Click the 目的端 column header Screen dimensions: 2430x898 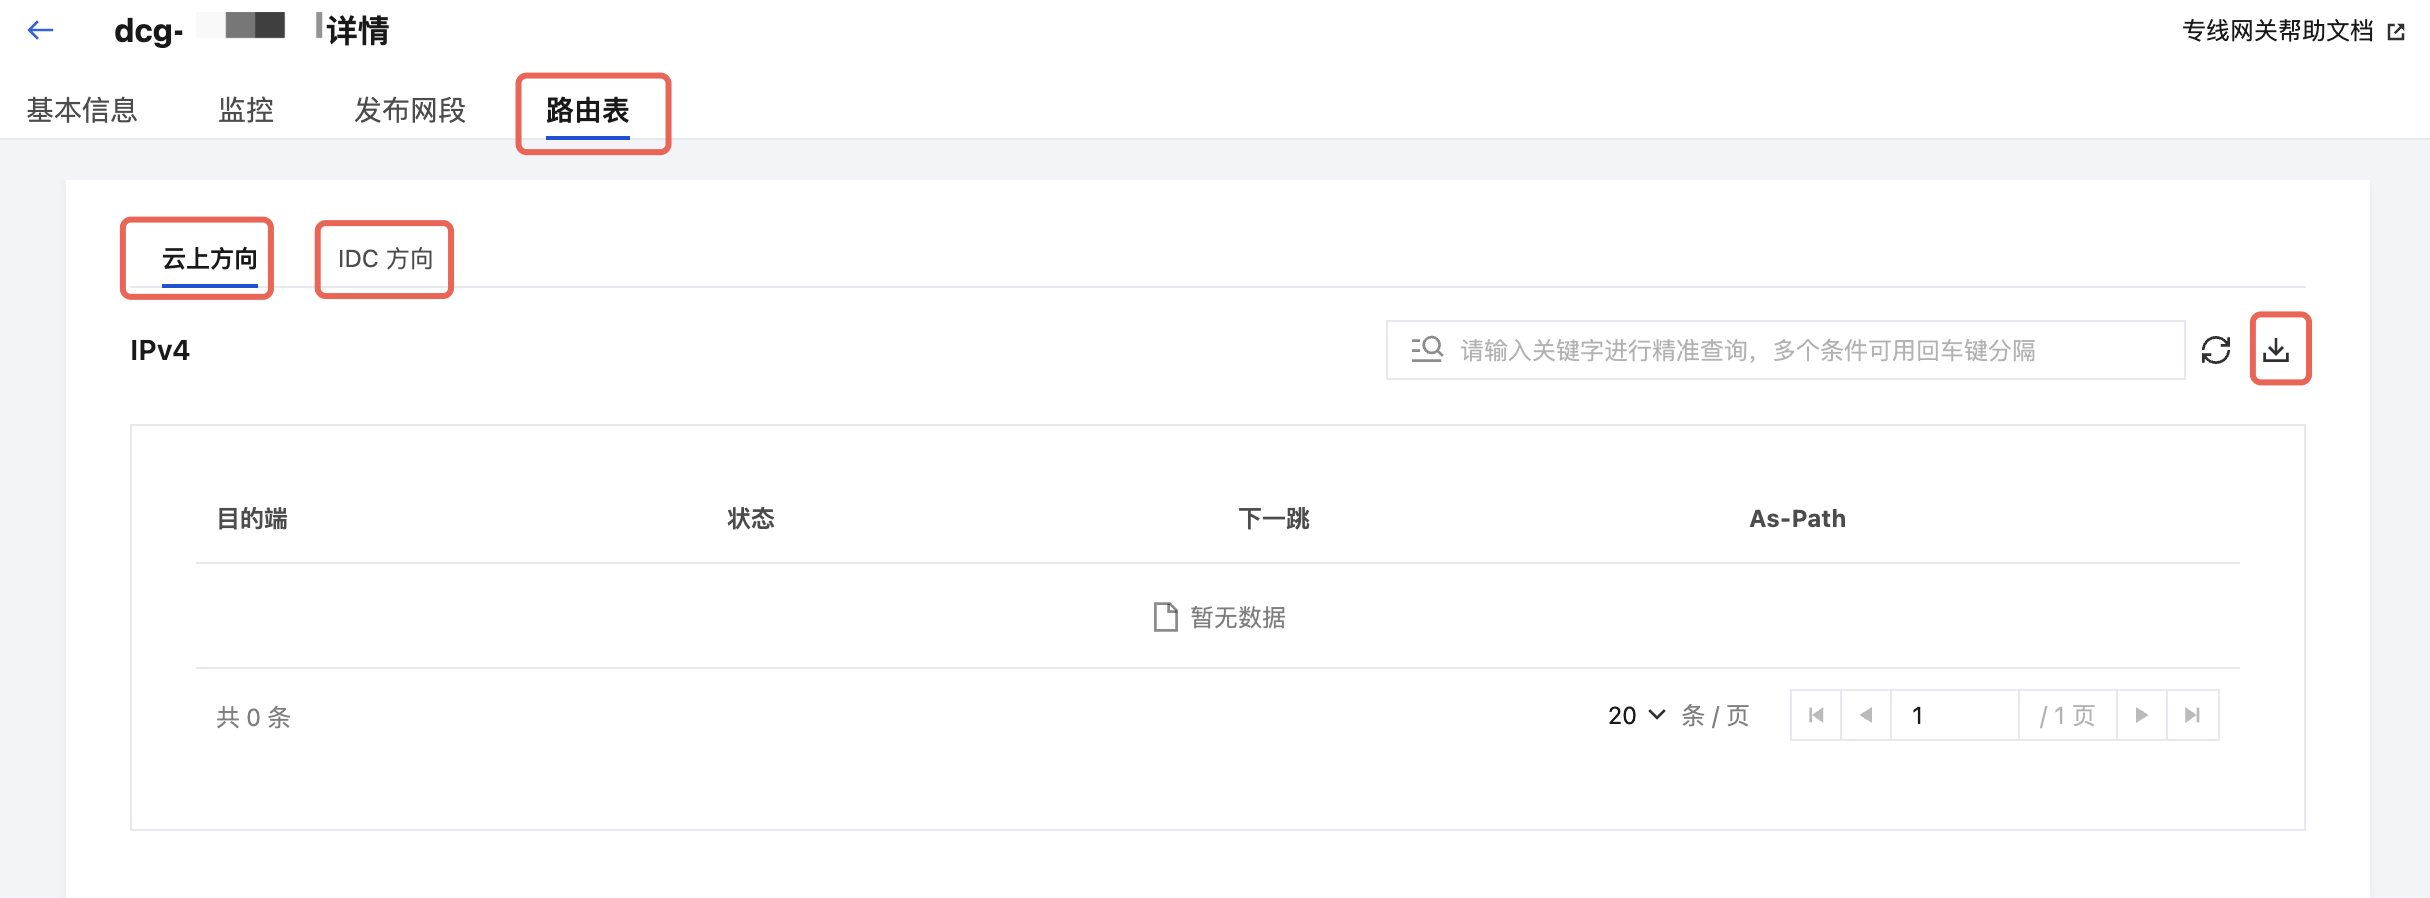[x=252, y=518]
